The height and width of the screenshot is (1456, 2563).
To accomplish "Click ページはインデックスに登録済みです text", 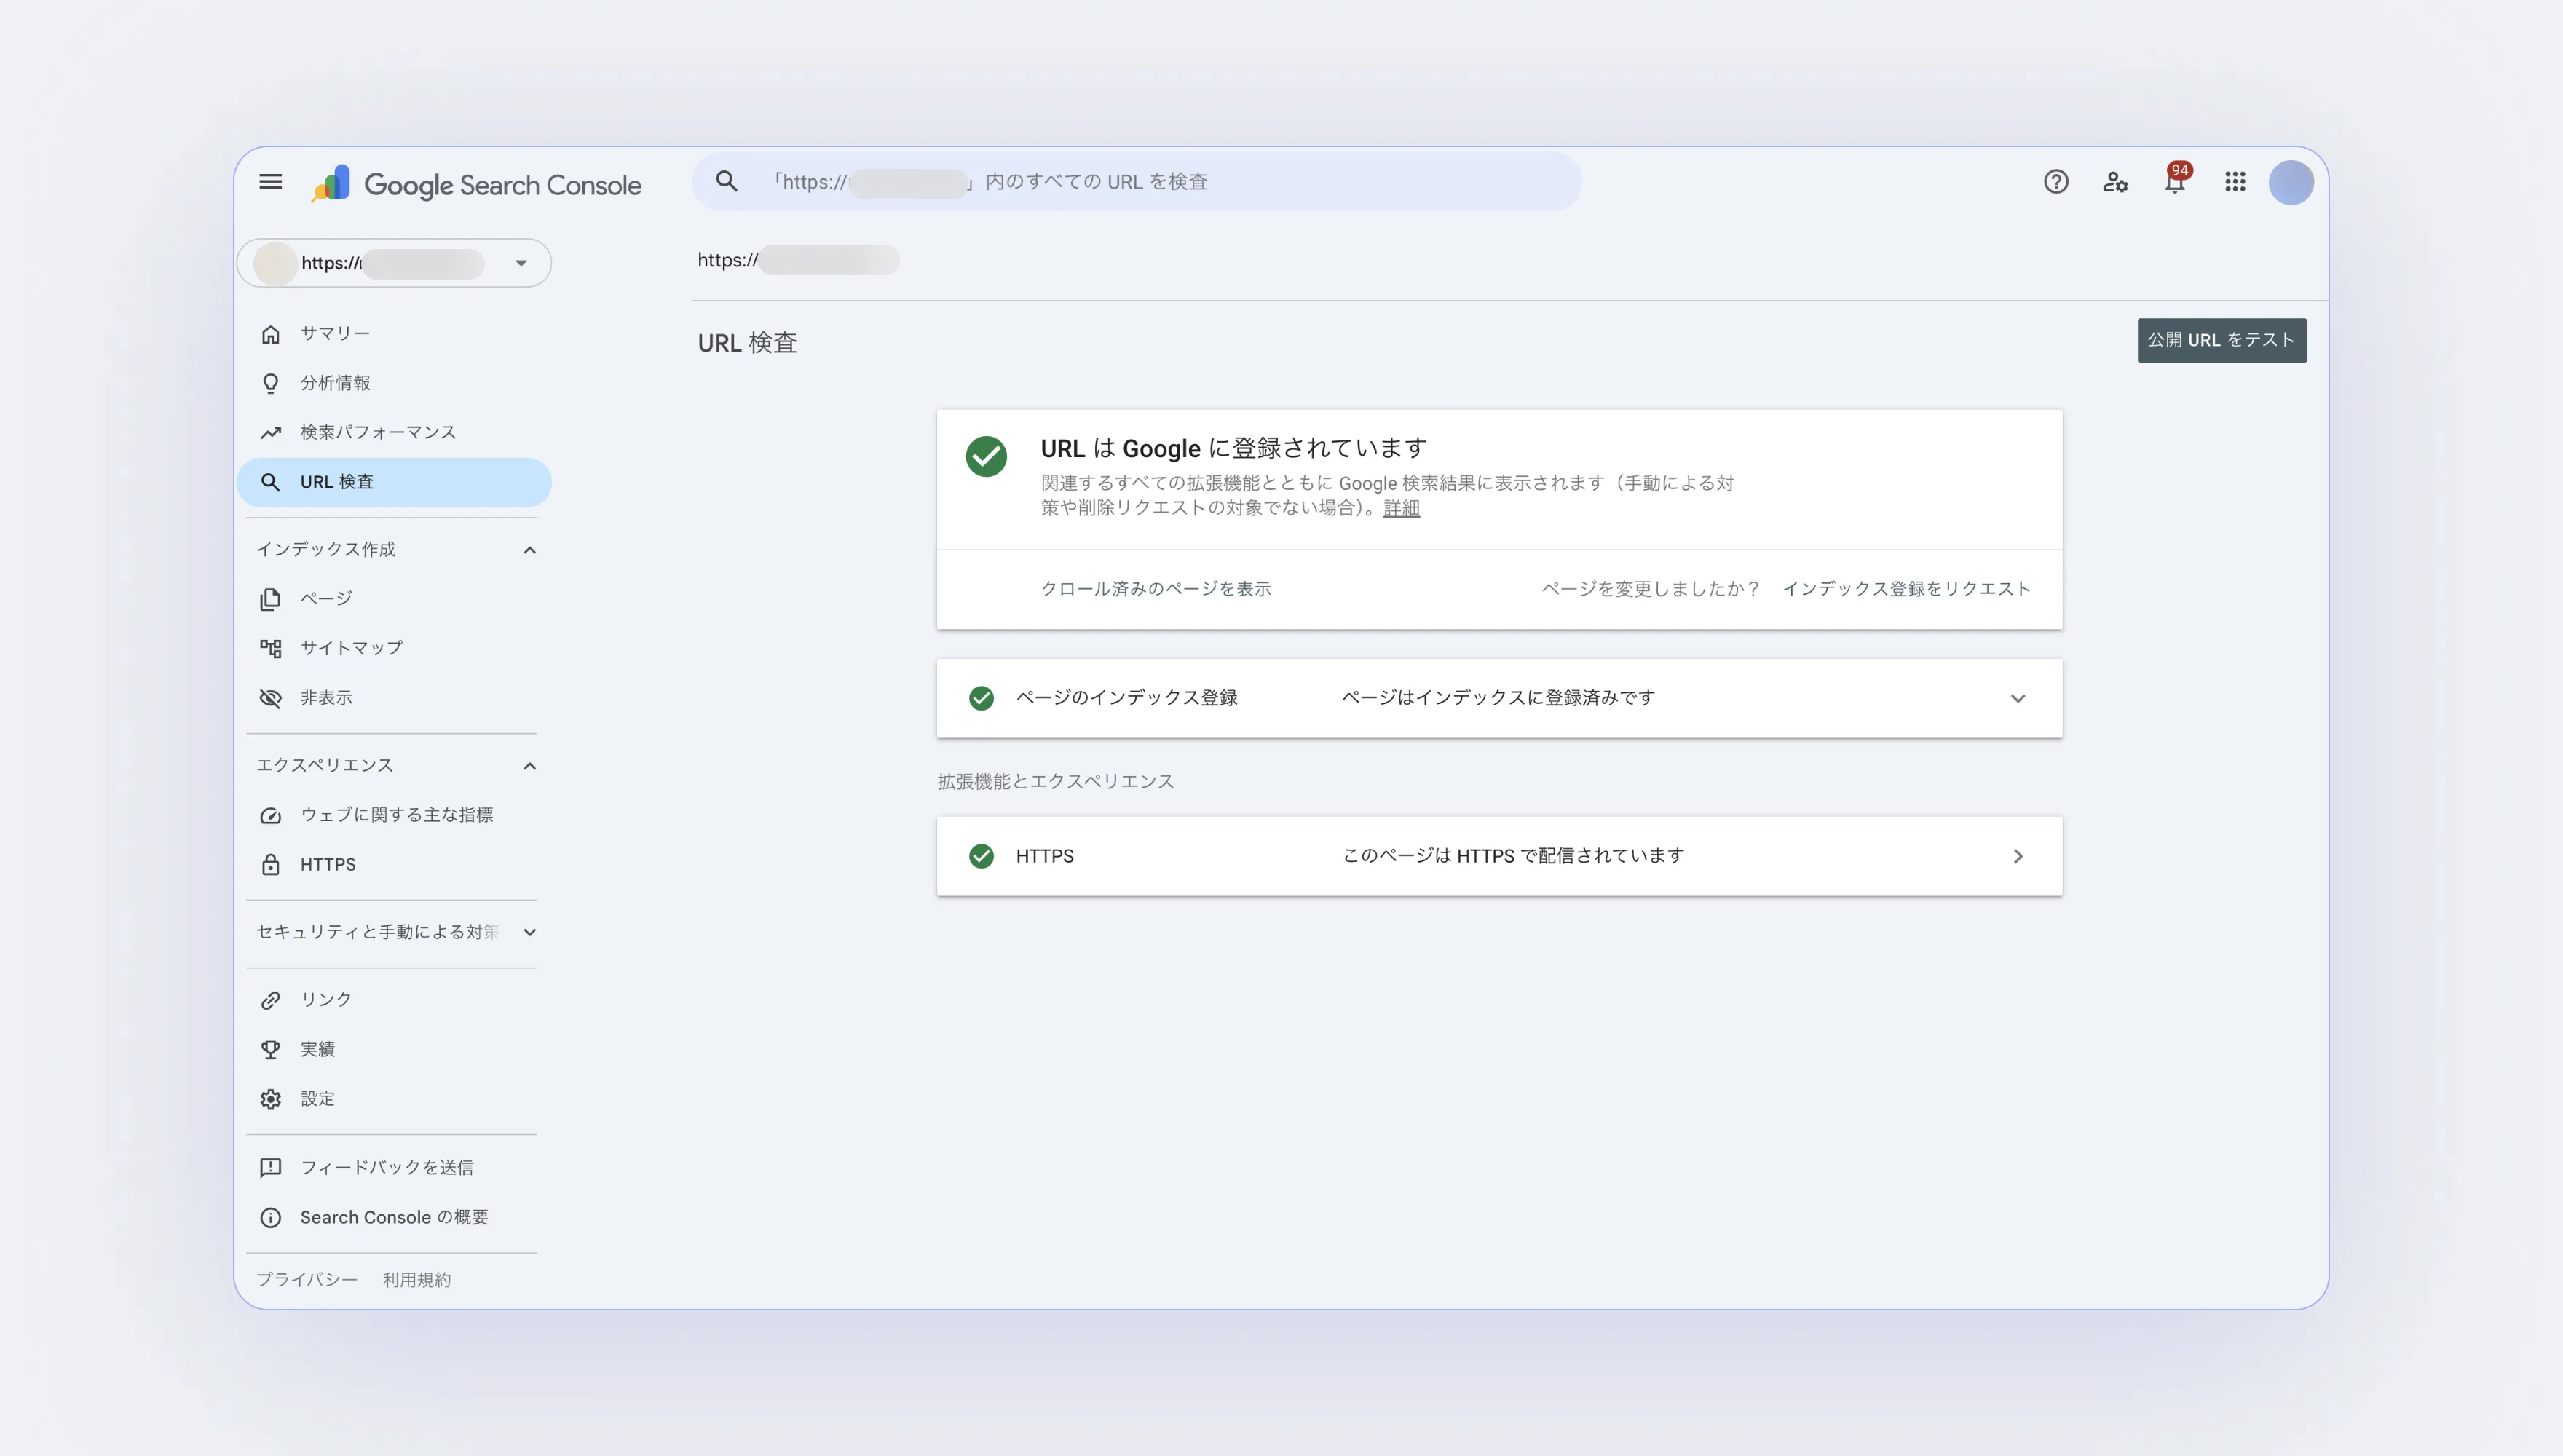I will [1498, 698].
